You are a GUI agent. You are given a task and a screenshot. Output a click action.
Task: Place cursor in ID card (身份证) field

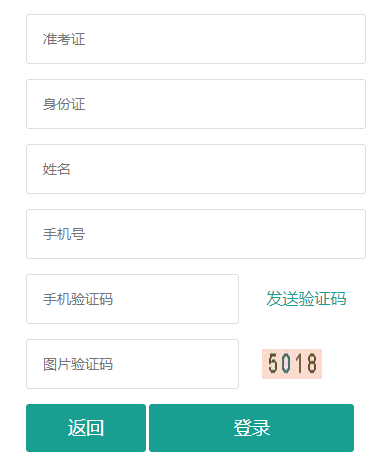(196, 104)
